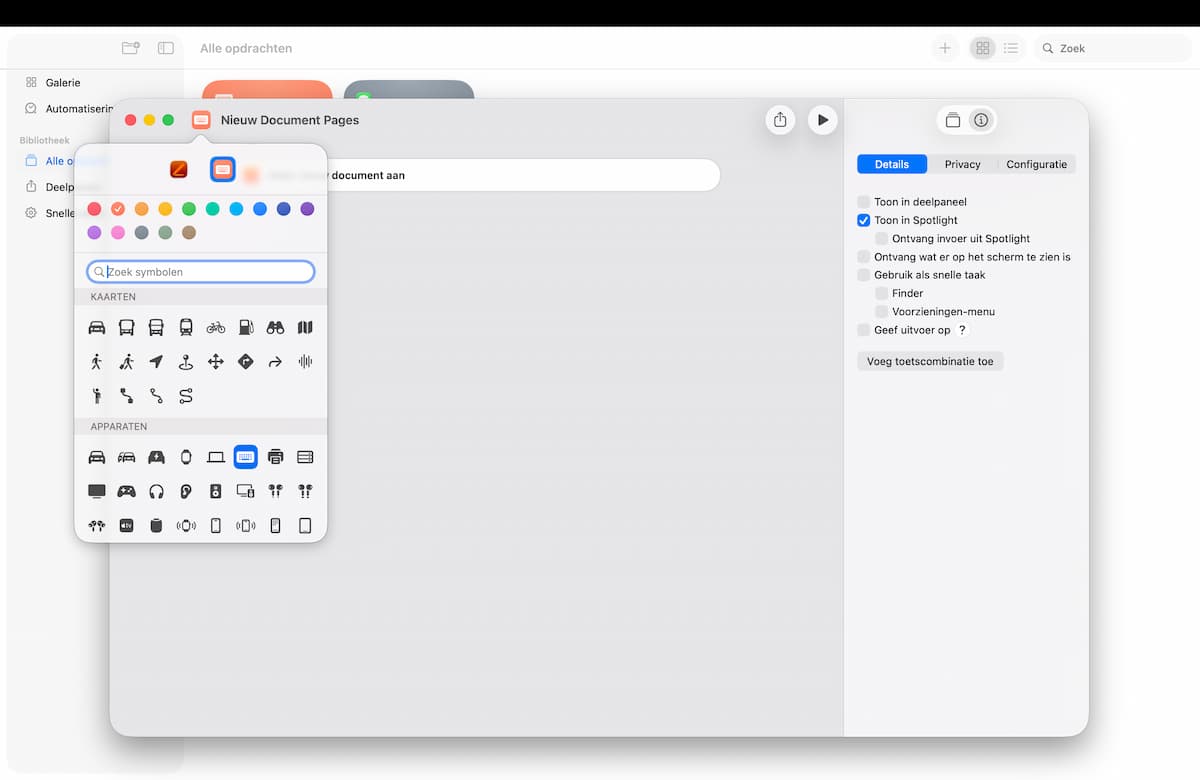Select the highlighted keyboard symbol in Apparaten
This screenshot has width=1200, height=780.
click(x=246, y=457)
